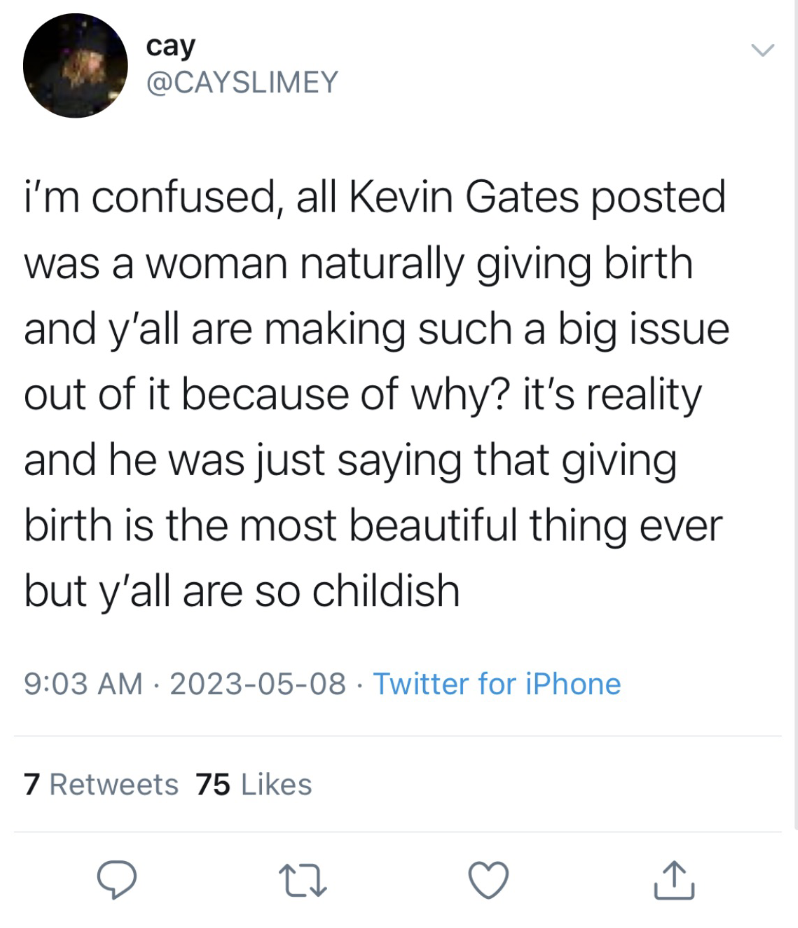
Task: Select cay's profile picture
Action: (75, 65)
